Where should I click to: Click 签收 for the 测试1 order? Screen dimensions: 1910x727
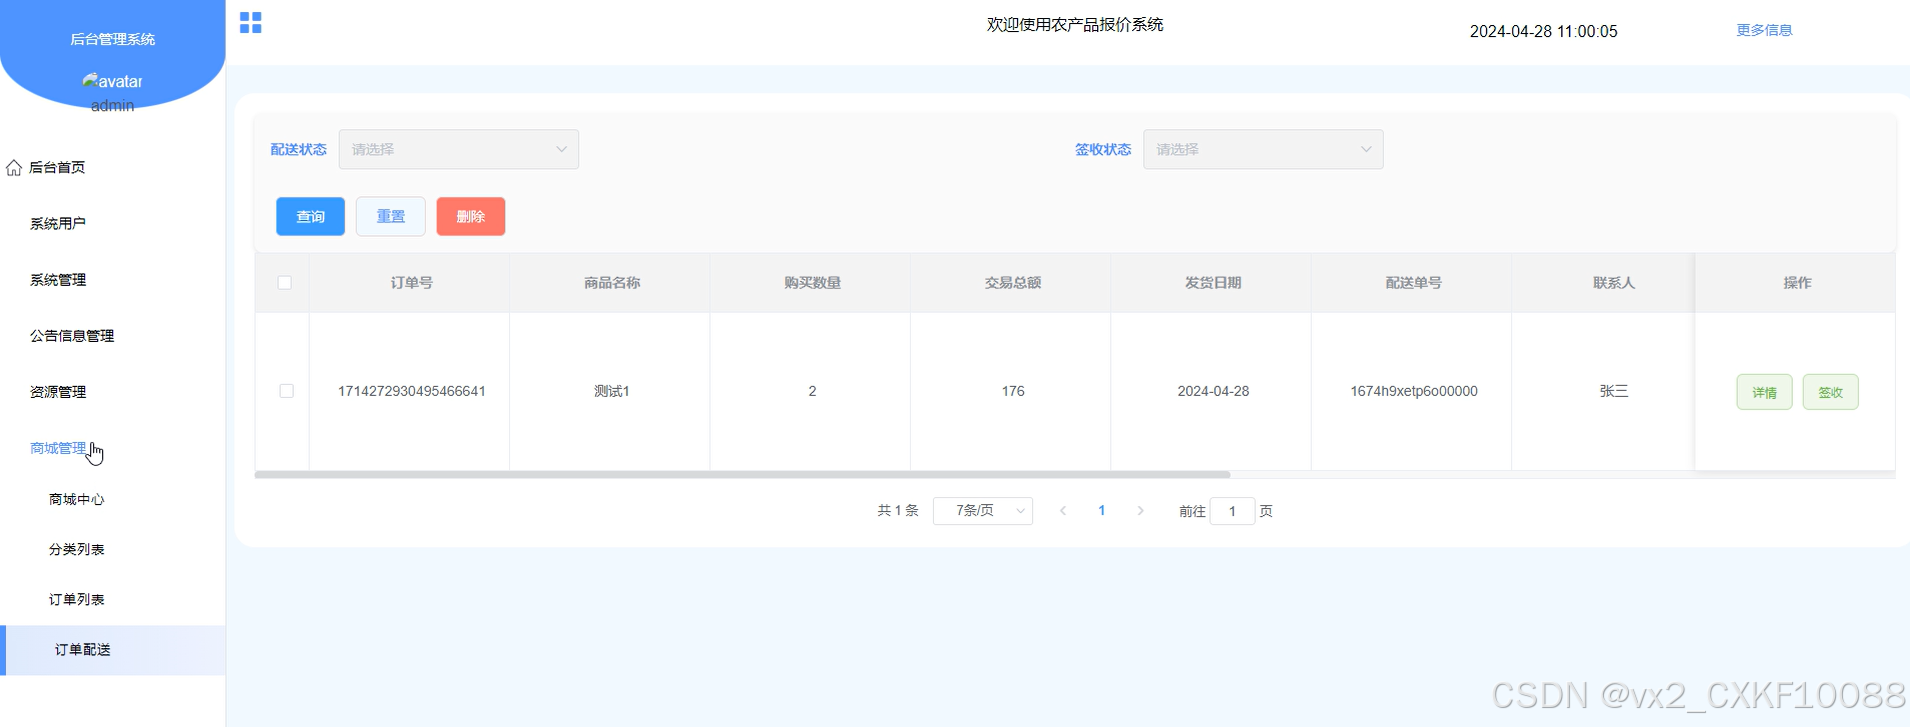(x=1830, y=392)
